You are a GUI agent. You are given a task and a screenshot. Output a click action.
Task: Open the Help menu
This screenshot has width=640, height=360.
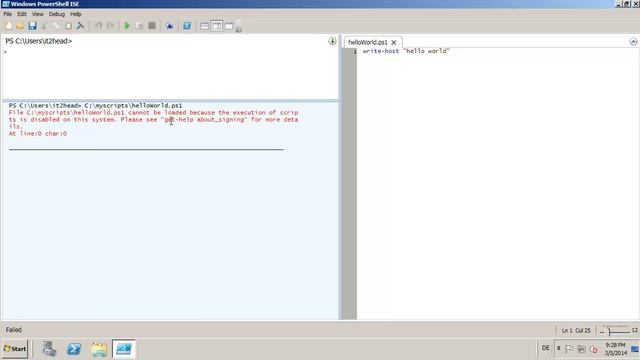(x=76, y=14)
